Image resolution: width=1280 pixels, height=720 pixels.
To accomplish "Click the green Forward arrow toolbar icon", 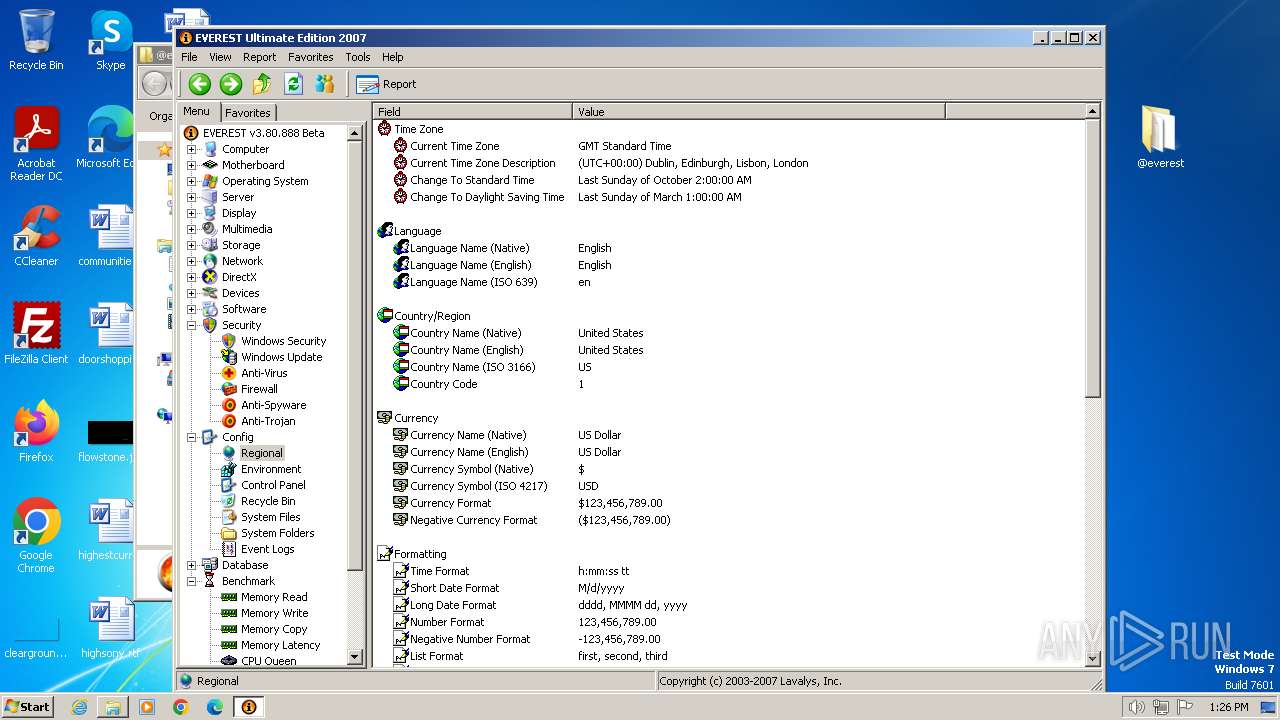I will (x=231, y=84).
